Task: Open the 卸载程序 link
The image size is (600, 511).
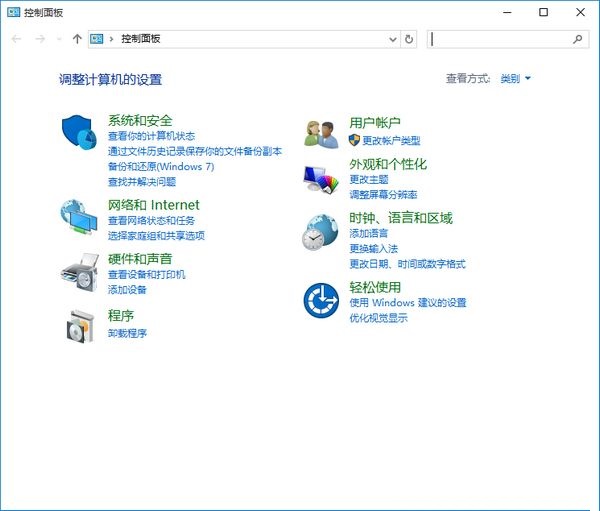Action: 127,333
